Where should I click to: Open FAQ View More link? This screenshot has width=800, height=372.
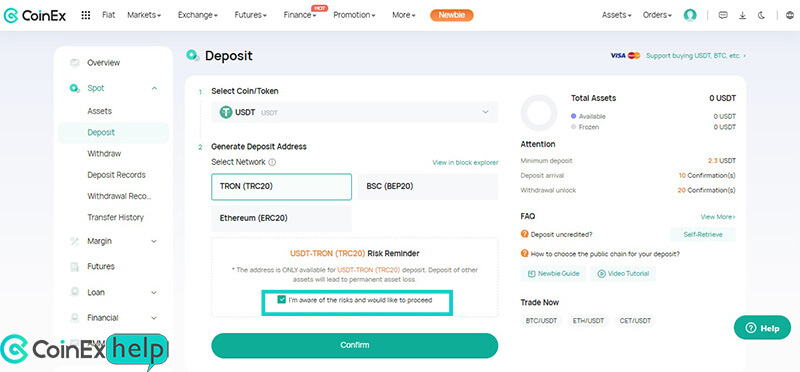click(718, 217)
